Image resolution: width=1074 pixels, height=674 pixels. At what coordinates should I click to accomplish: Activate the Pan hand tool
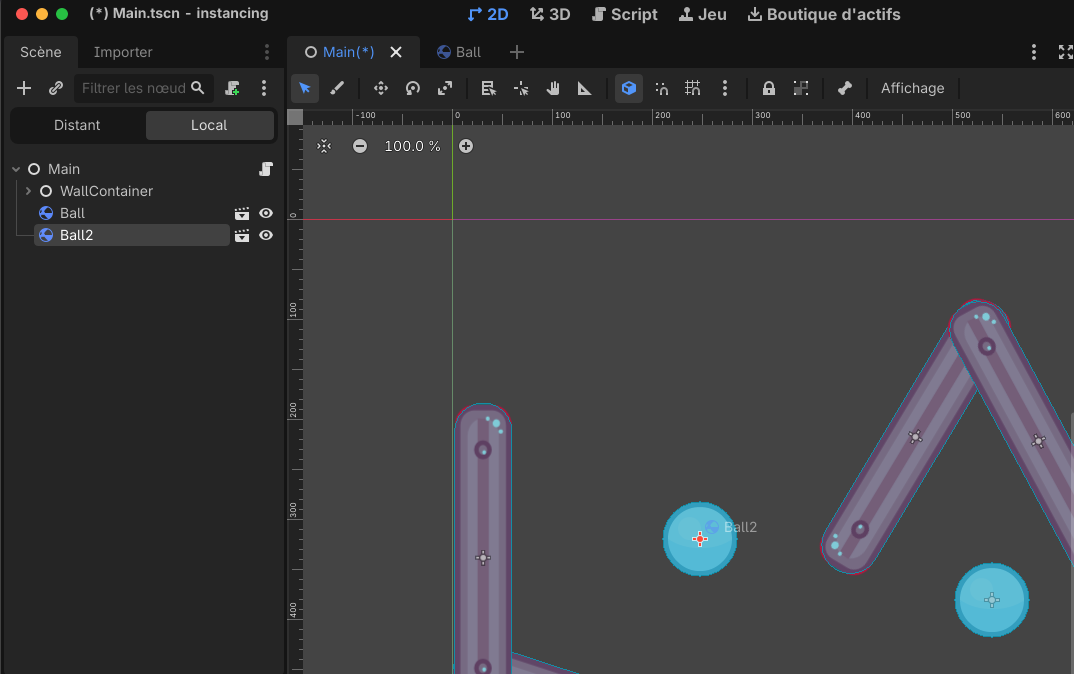coord(553,88)
